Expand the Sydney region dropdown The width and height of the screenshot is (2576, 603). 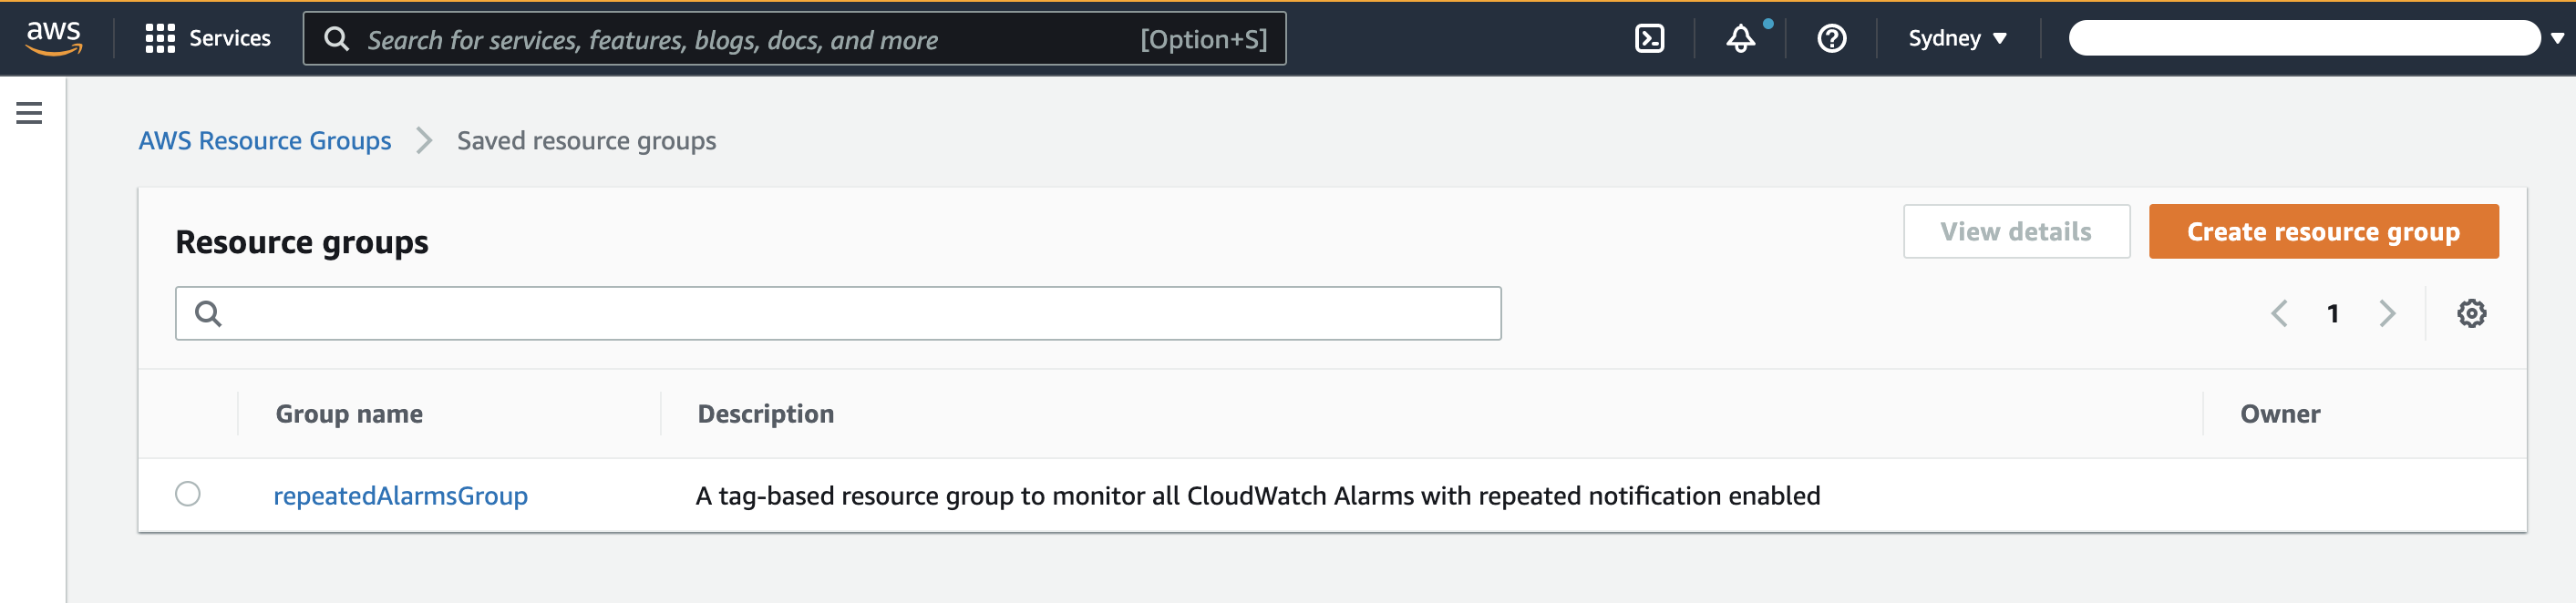[x=1957, y=38]
